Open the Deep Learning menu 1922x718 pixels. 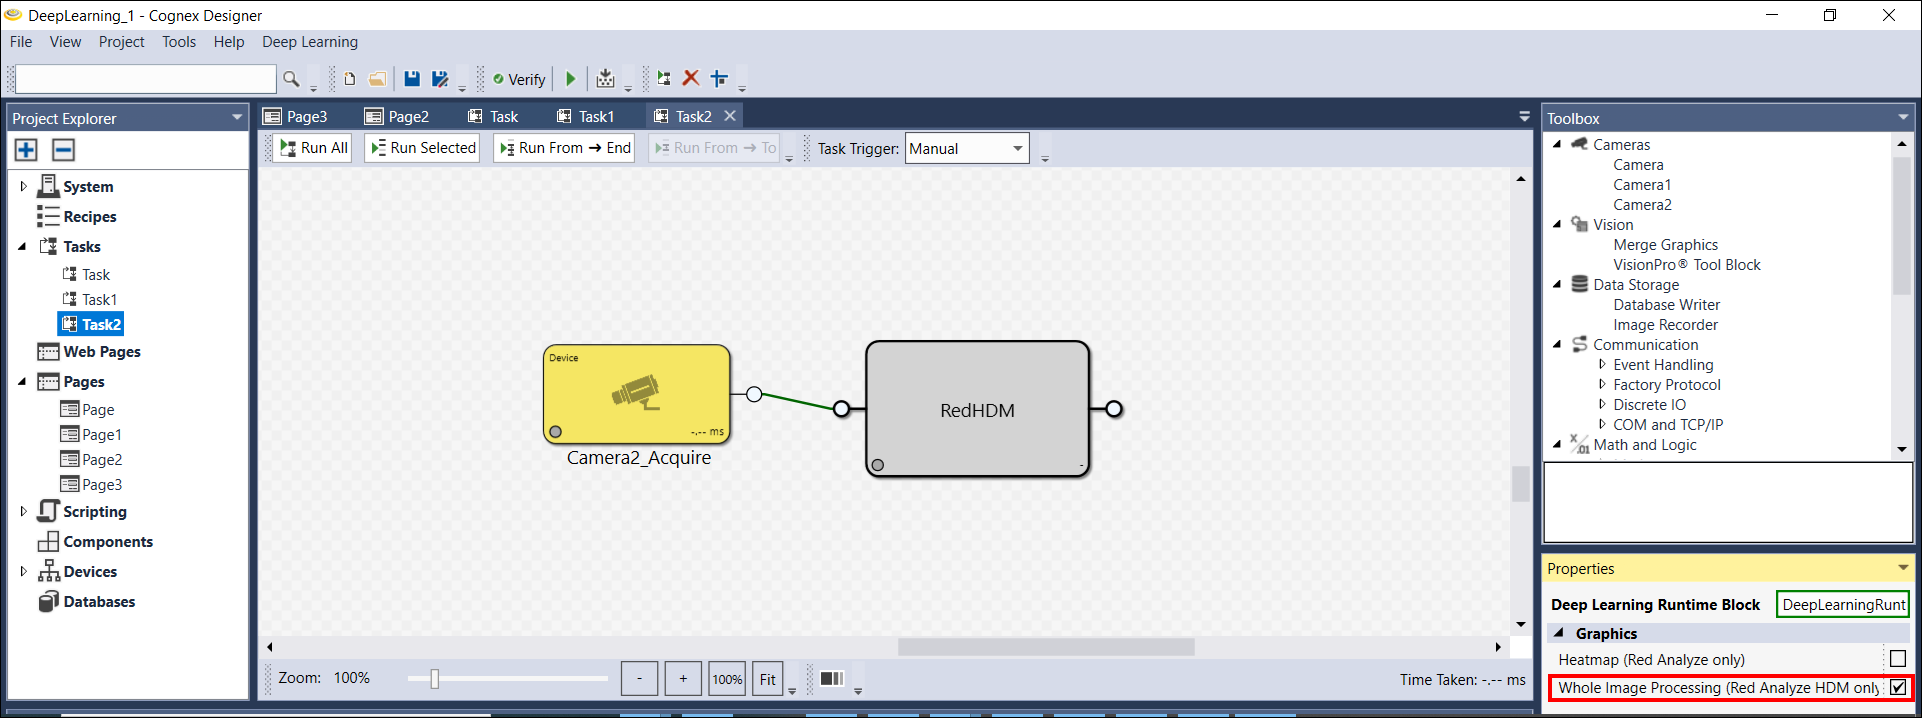pyautogui.click(x=309, y=42)
